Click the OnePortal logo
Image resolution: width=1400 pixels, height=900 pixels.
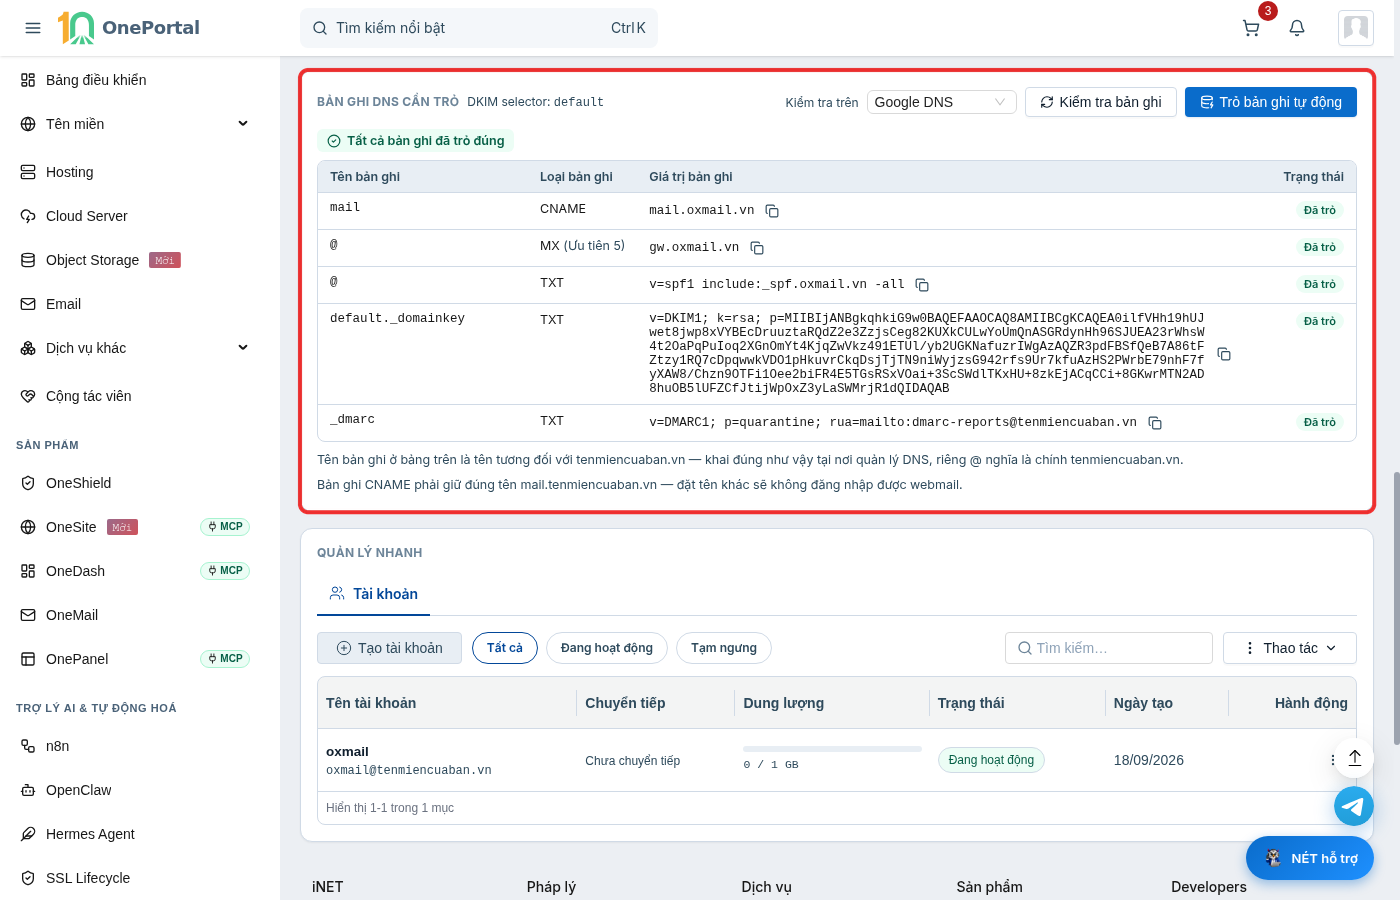[x=128, y=28]
